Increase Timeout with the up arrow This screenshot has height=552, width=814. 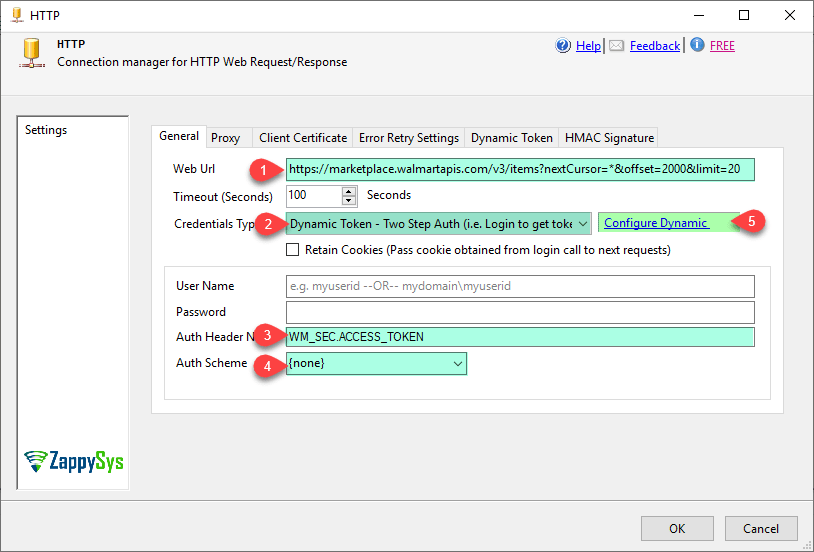pyautogui.click(x=349, y=191)
